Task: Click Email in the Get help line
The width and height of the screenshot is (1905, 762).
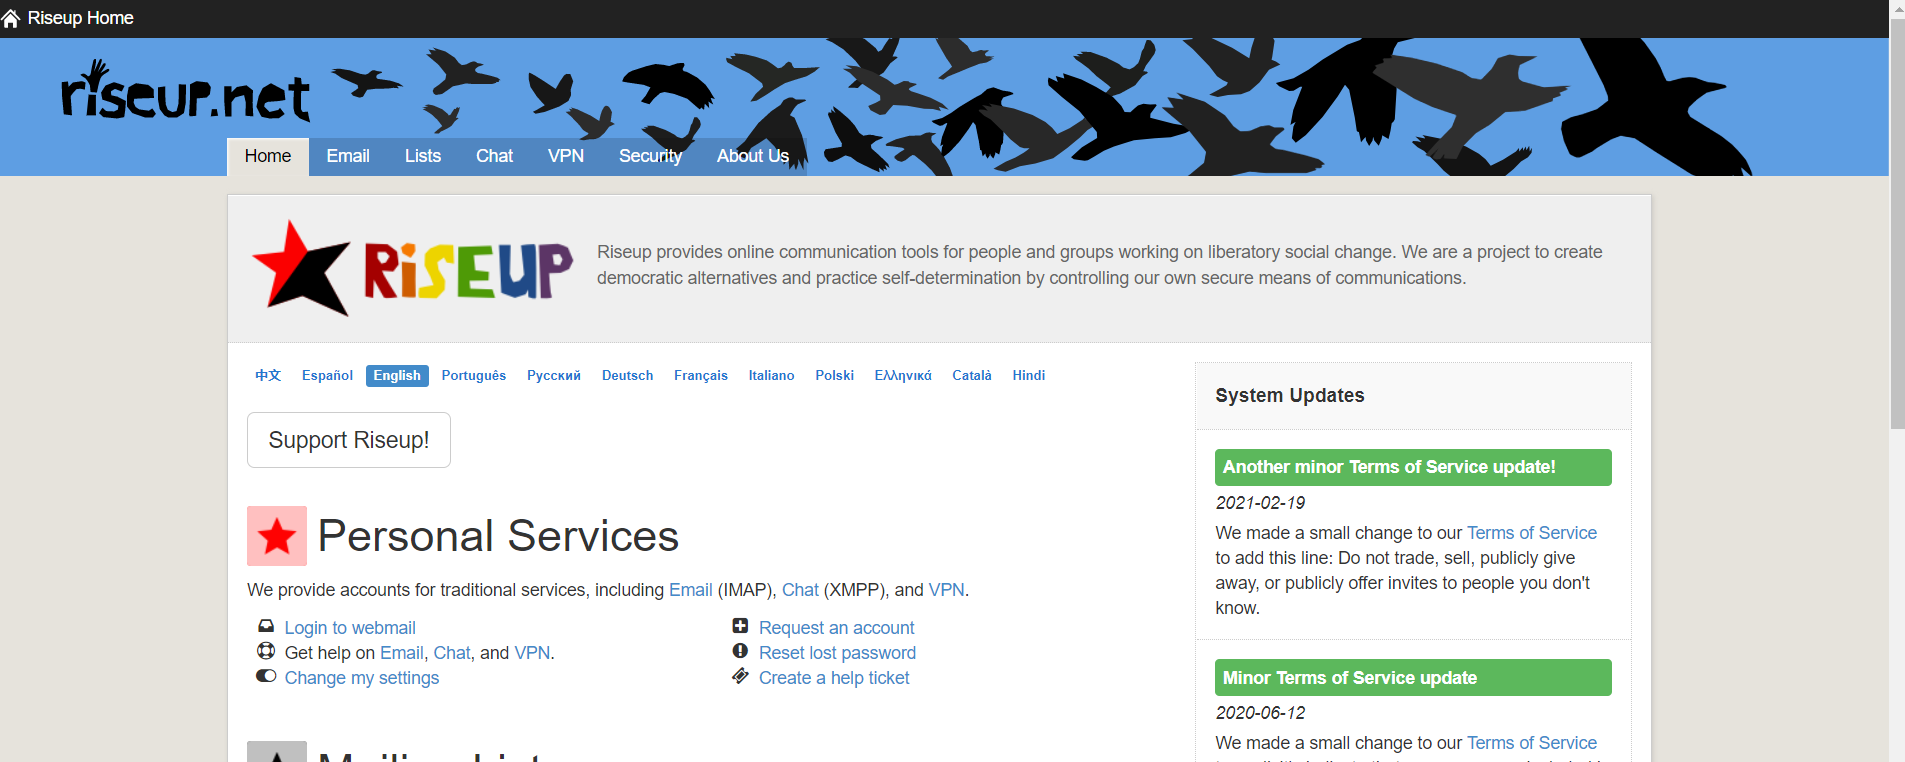Action: coord(402,653)
